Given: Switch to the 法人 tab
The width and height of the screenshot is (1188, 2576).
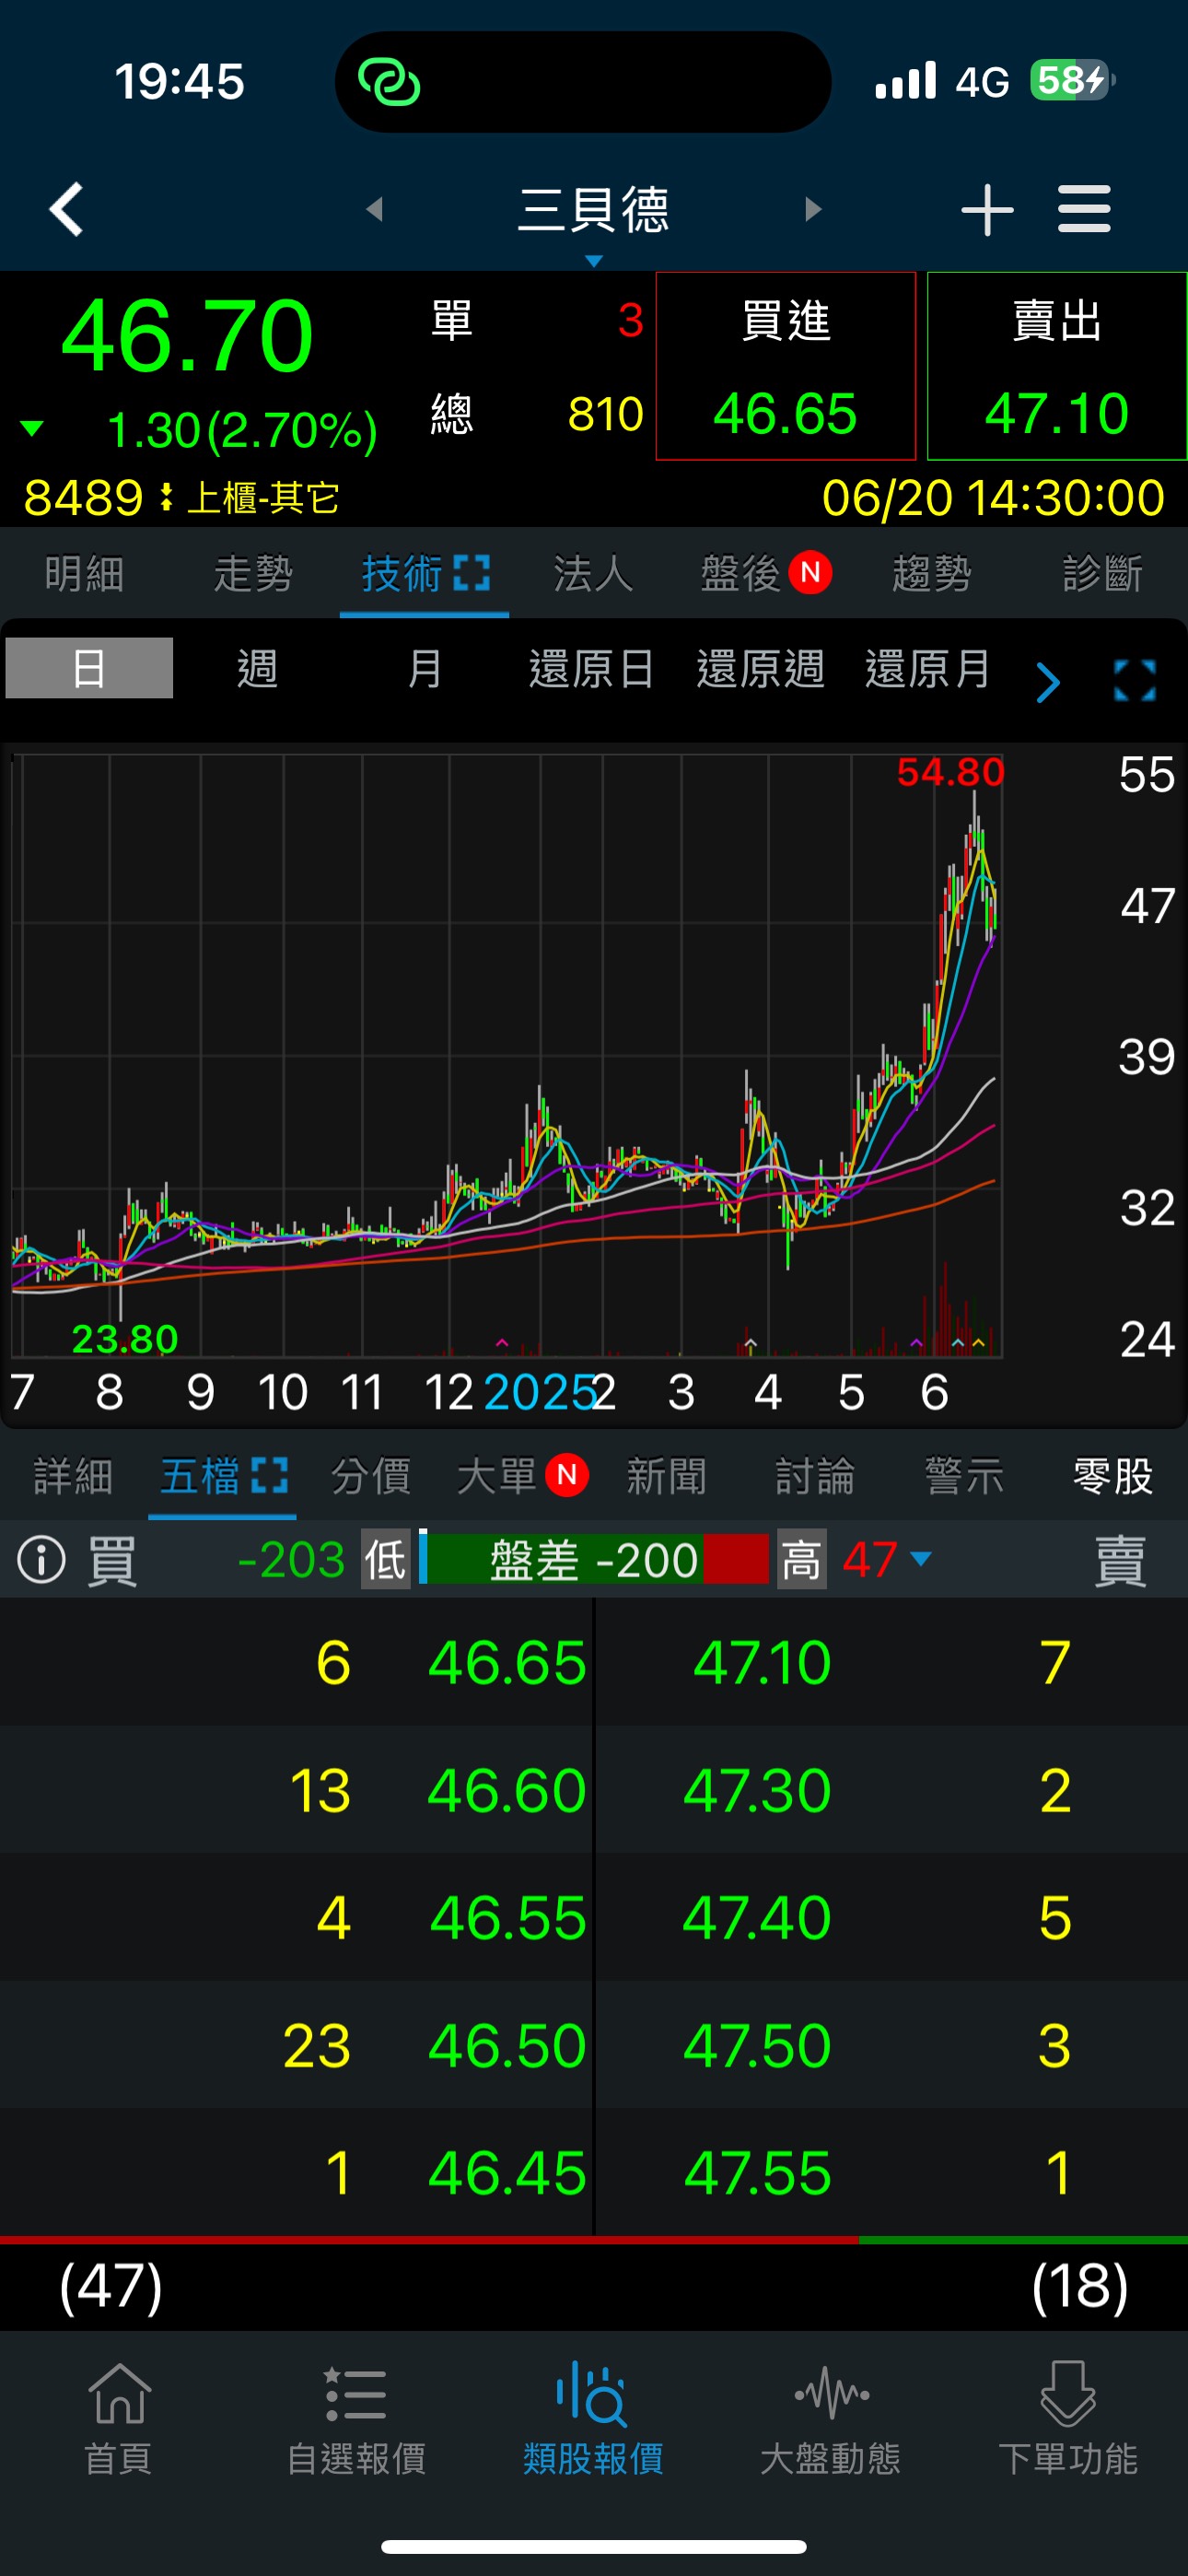Looking at the screenshot, I should [593, 574].
